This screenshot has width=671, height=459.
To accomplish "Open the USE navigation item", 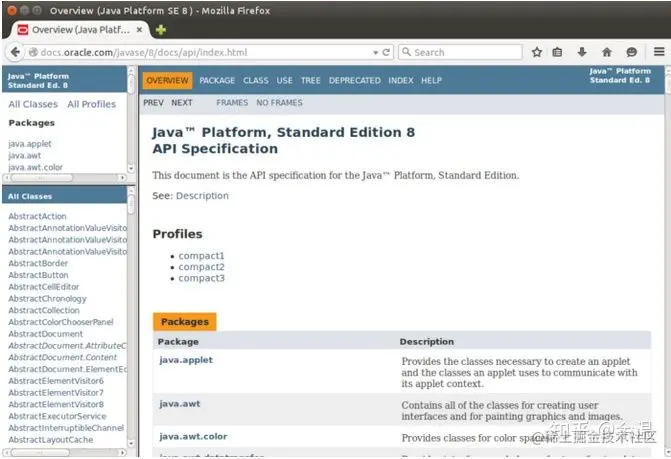I will [284, 80].
